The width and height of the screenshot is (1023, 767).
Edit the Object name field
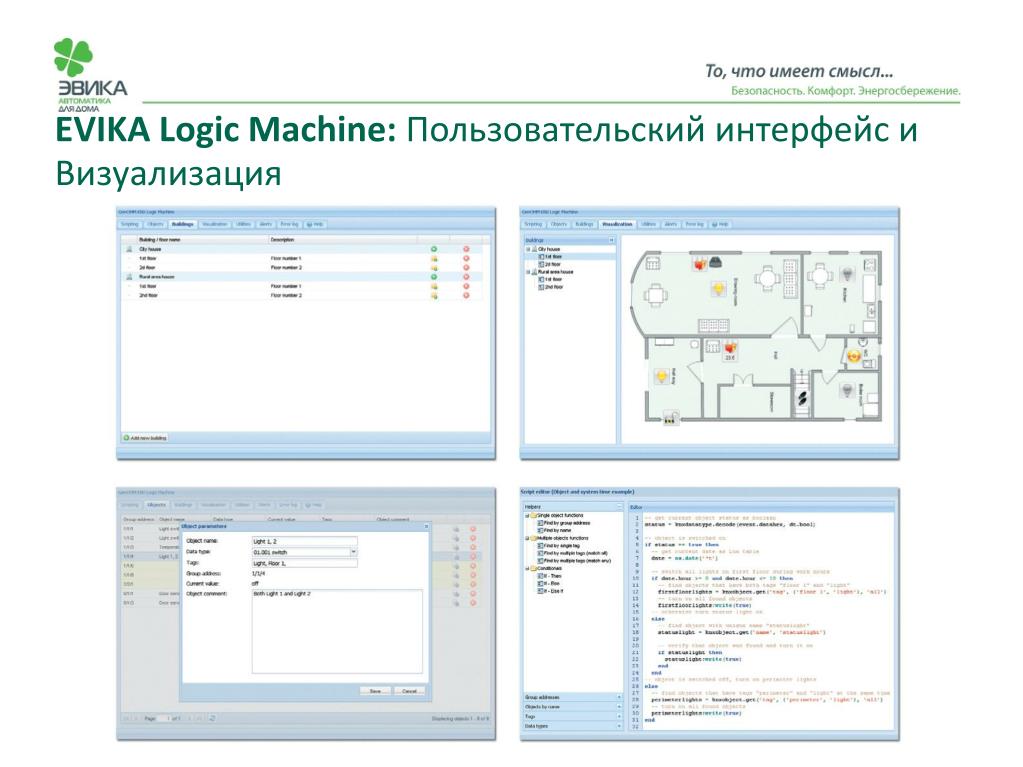(x=305, y=541)
